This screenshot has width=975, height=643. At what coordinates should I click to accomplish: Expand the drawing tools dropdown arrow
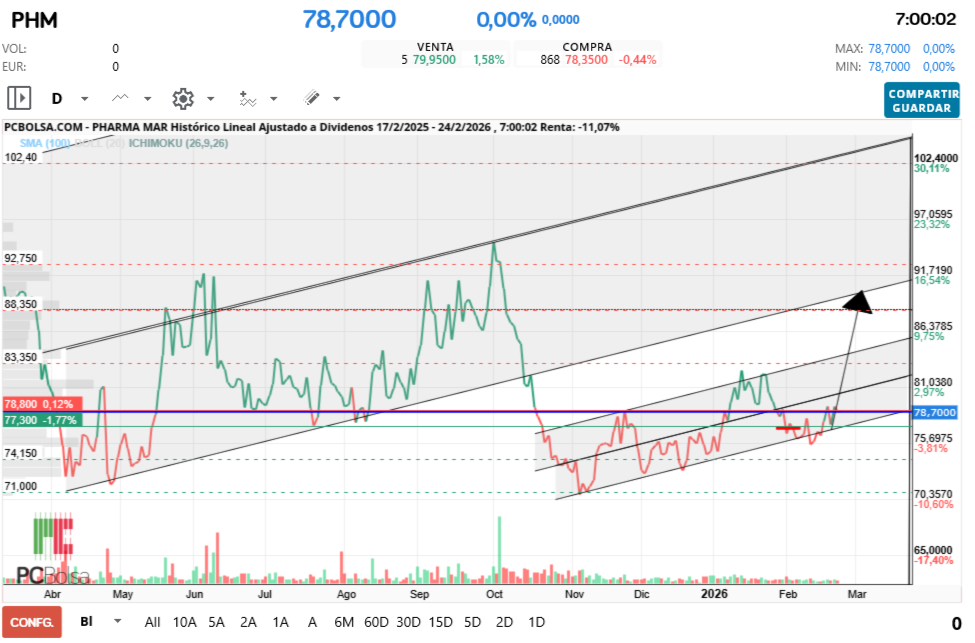[x=336, y=99]
